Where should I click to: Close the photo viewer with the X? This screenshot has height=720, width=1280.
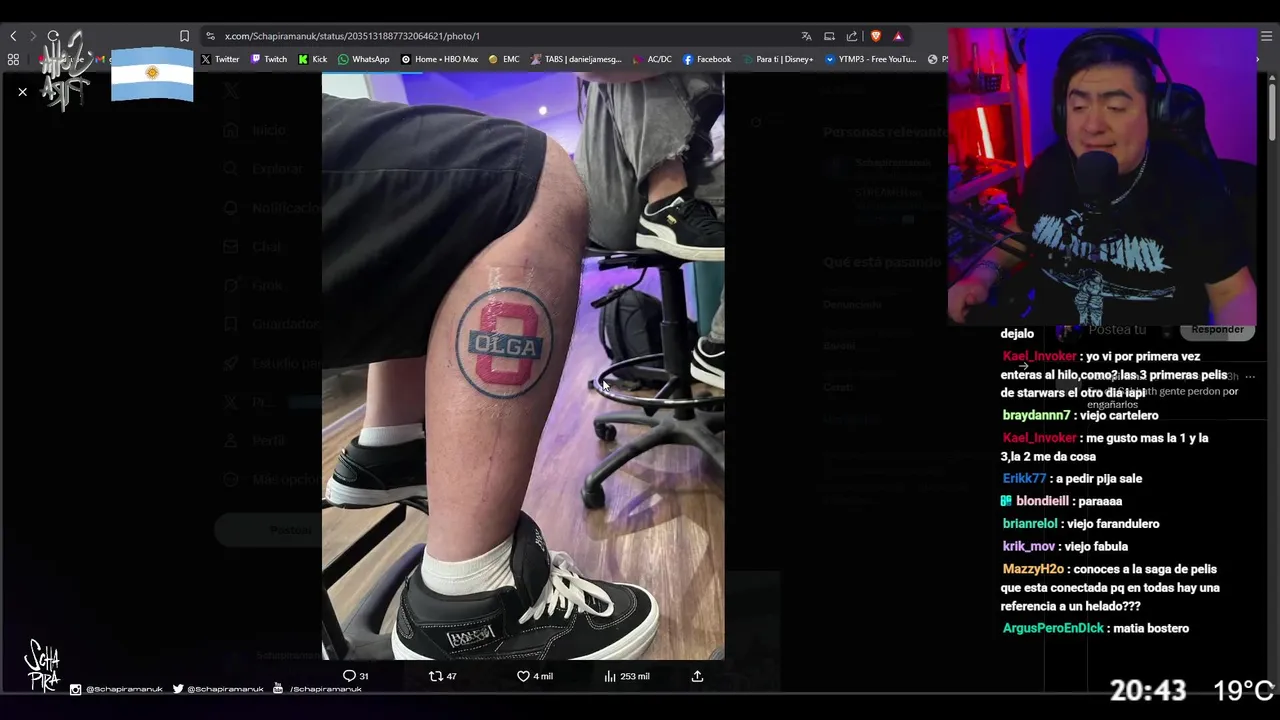pyautogui.click(x=22, y=92)
